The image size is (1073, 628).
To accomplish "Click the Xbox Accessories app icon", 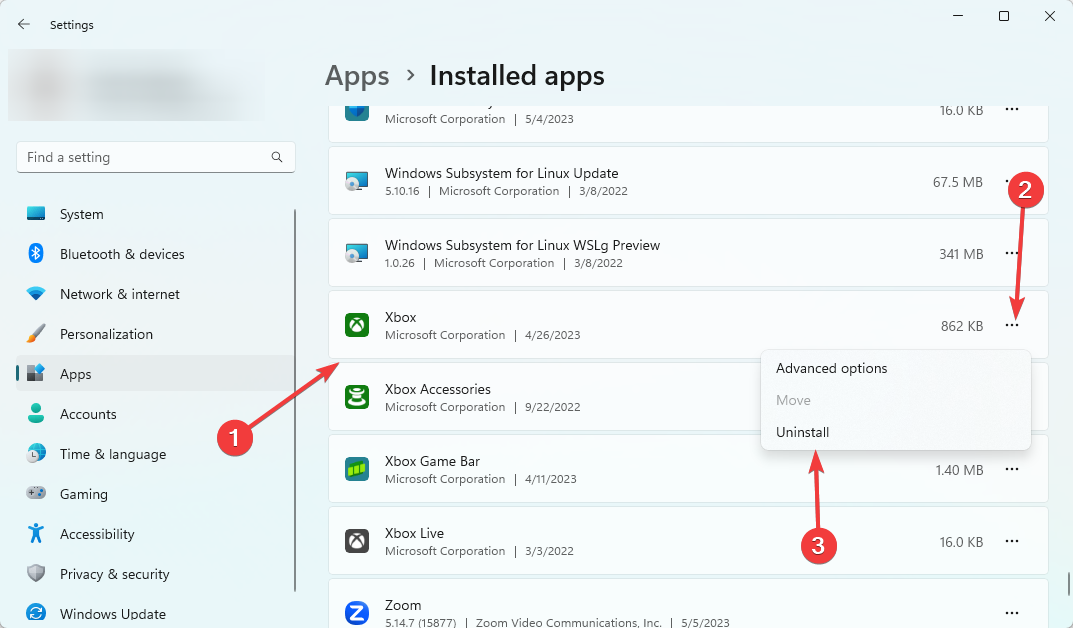I will (357, 397).
